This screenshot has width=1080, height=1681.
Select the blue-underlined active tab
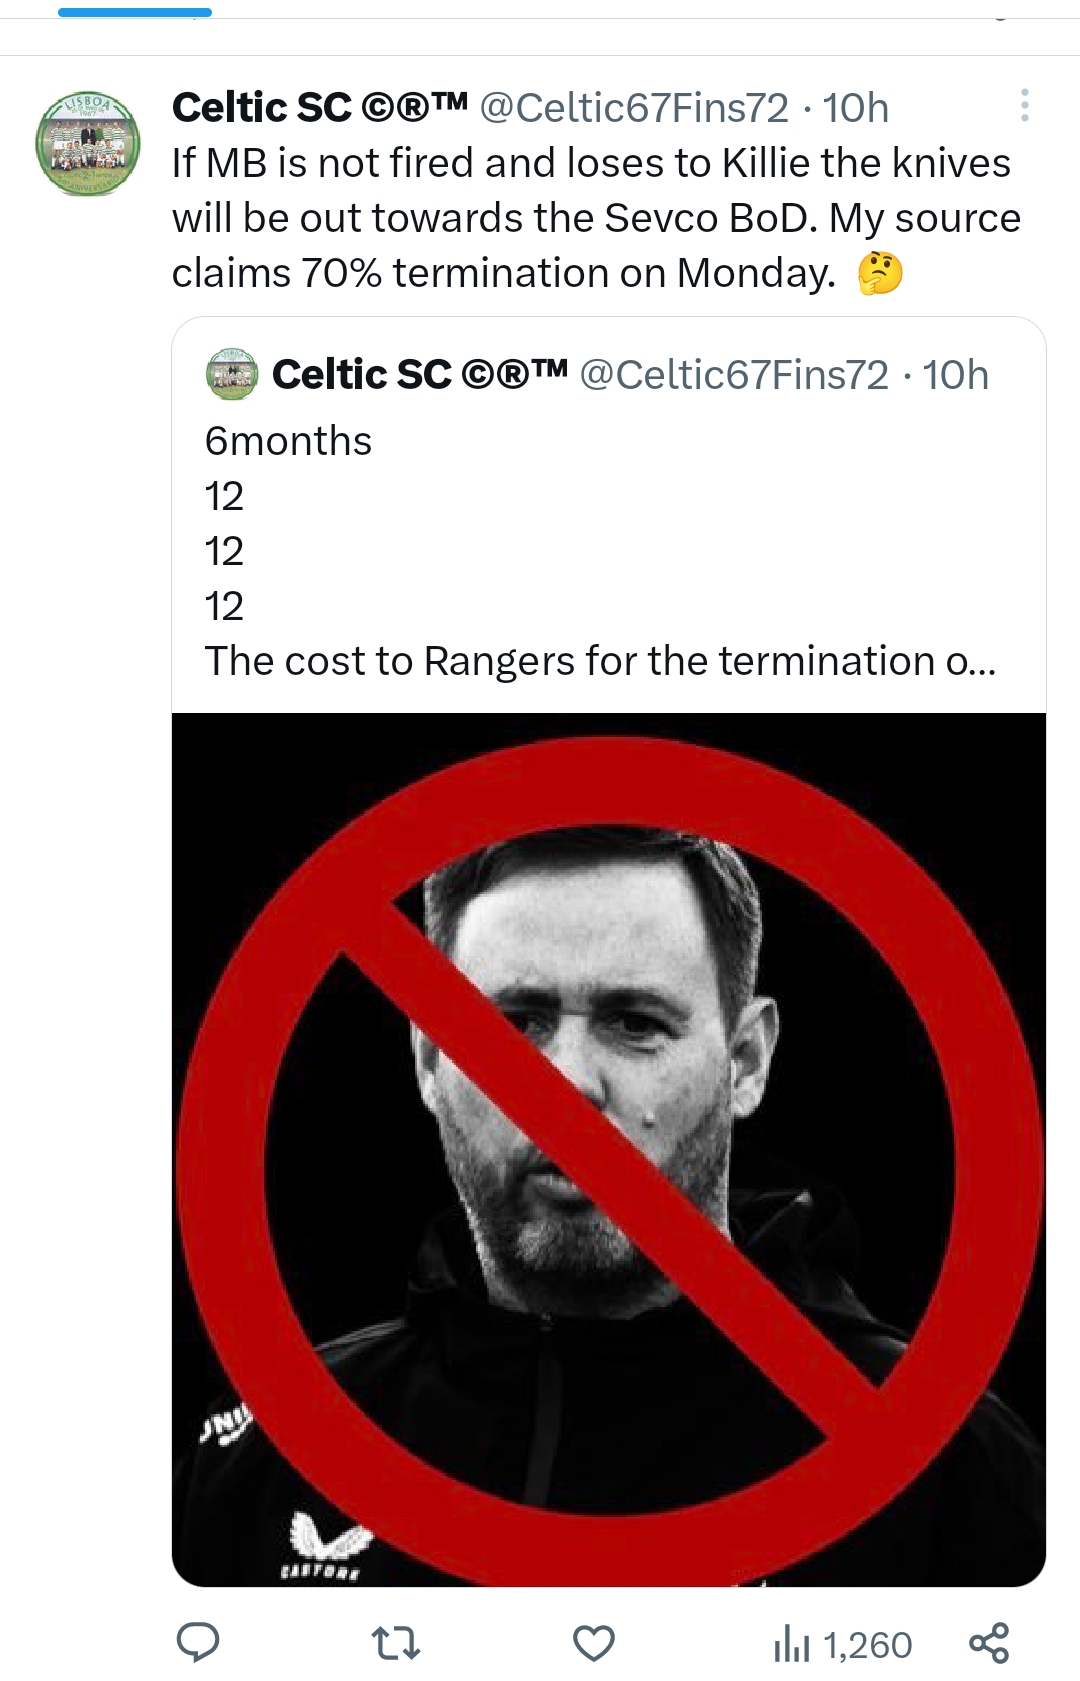135,12
